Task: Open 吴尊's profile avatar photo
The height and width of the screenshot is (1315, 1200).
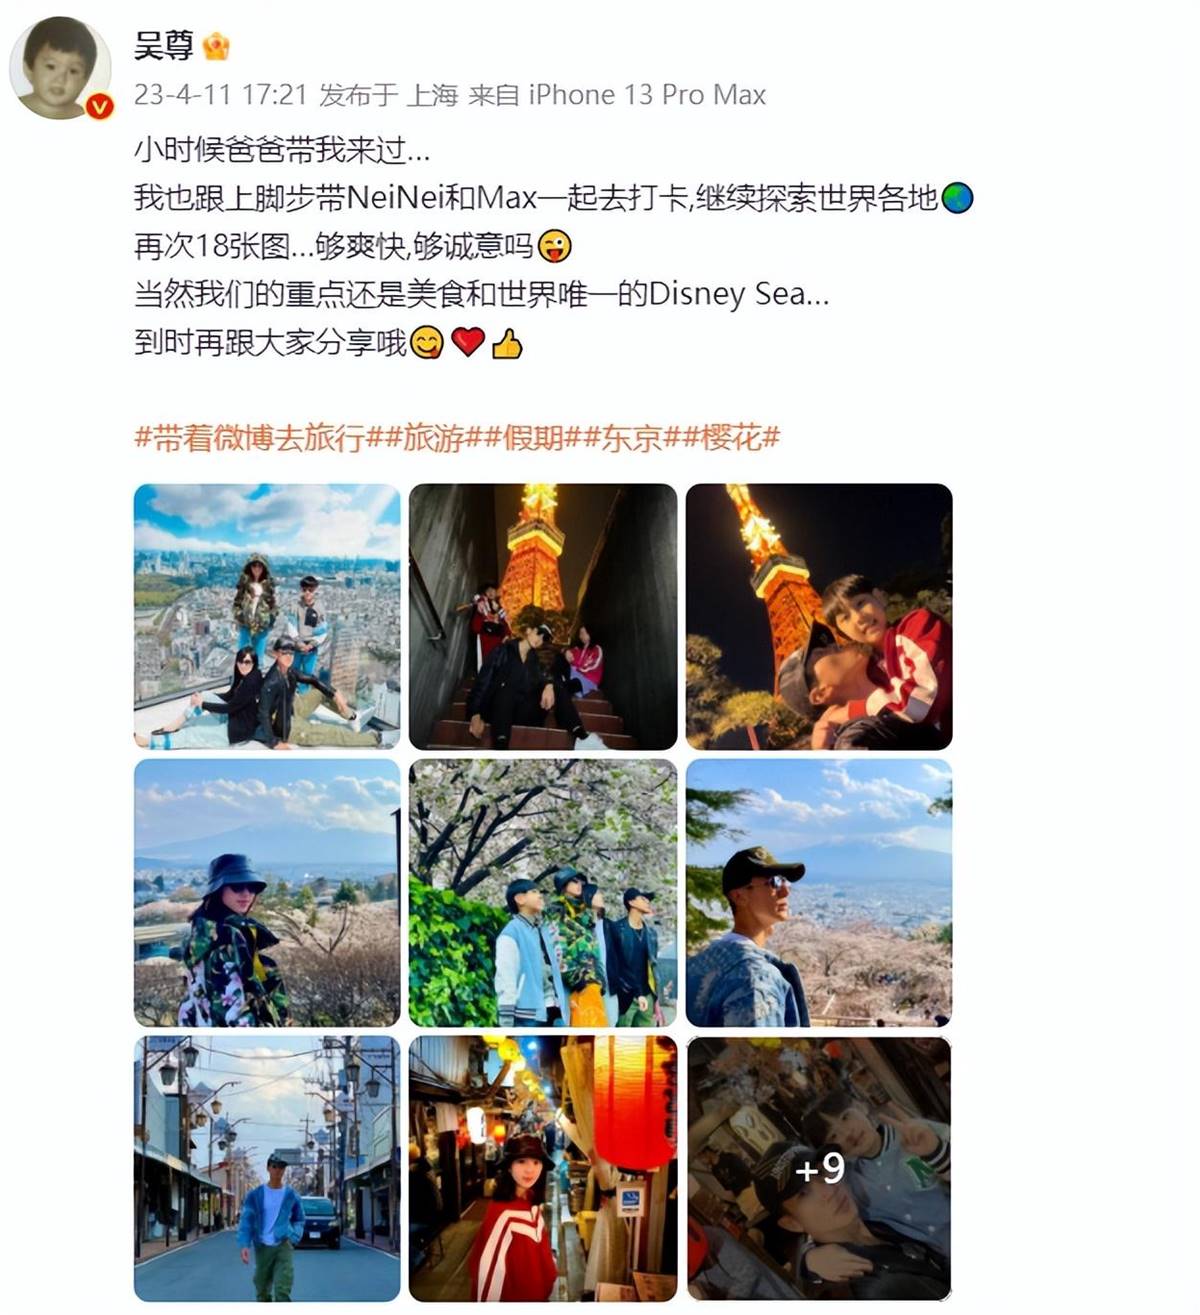Action: point(59,68)
